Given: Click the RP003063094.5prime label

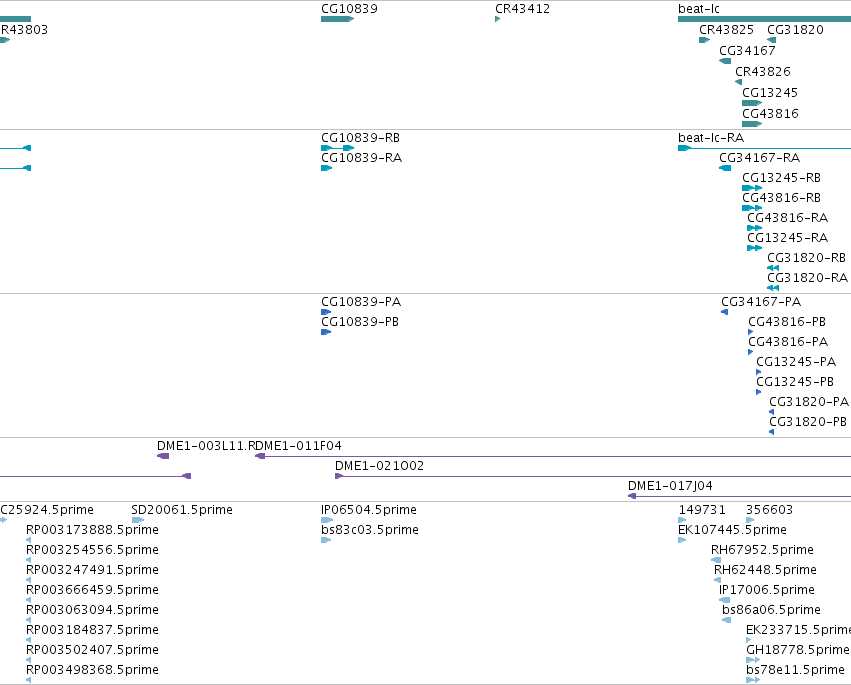Looking at the screenshot, I should click(92, 610).
